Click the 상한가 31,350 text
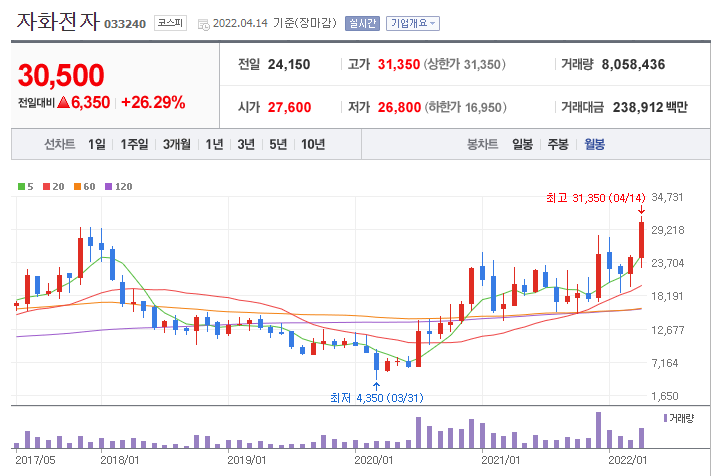 click(x=464, y=64)
